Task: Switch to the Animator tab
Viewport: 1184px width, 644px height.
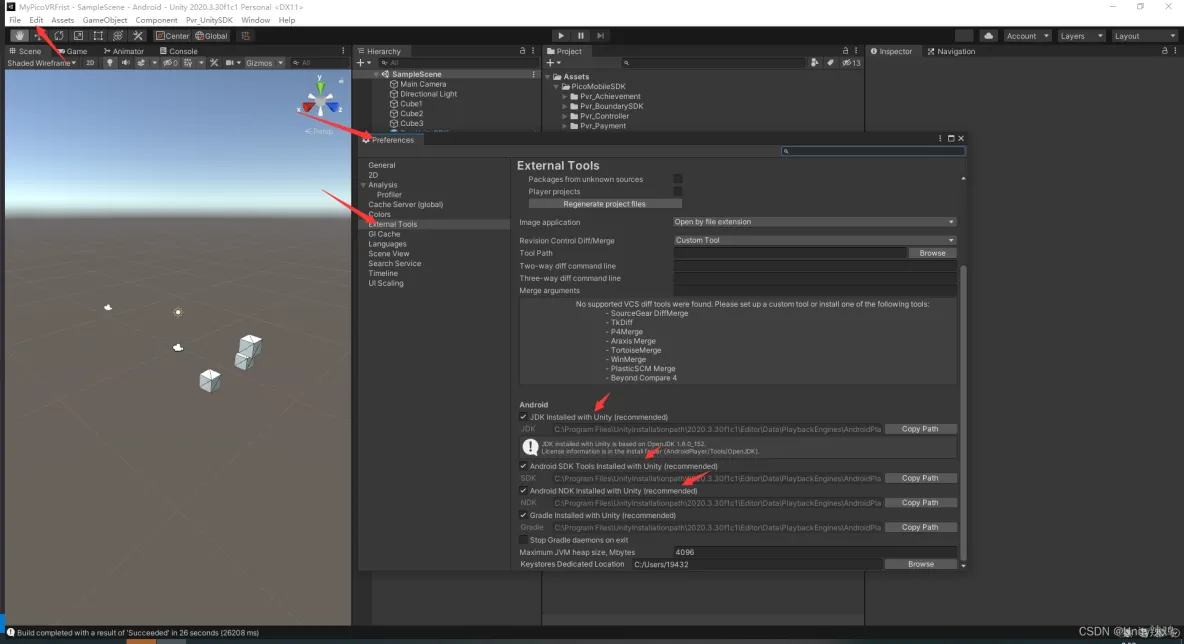Action: coord(123,51)
